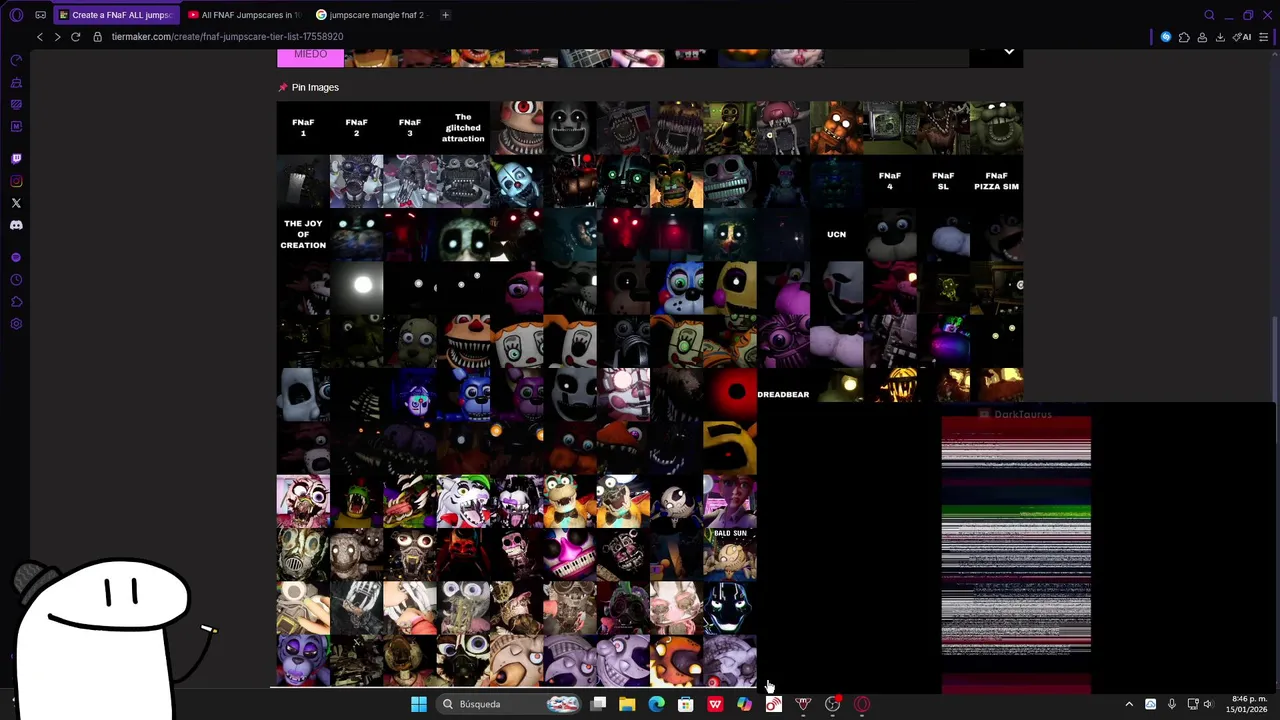Select THE JOY OF CREATION label tile
This screenshot has height=720, width=1280.
[x=303, y=234]
